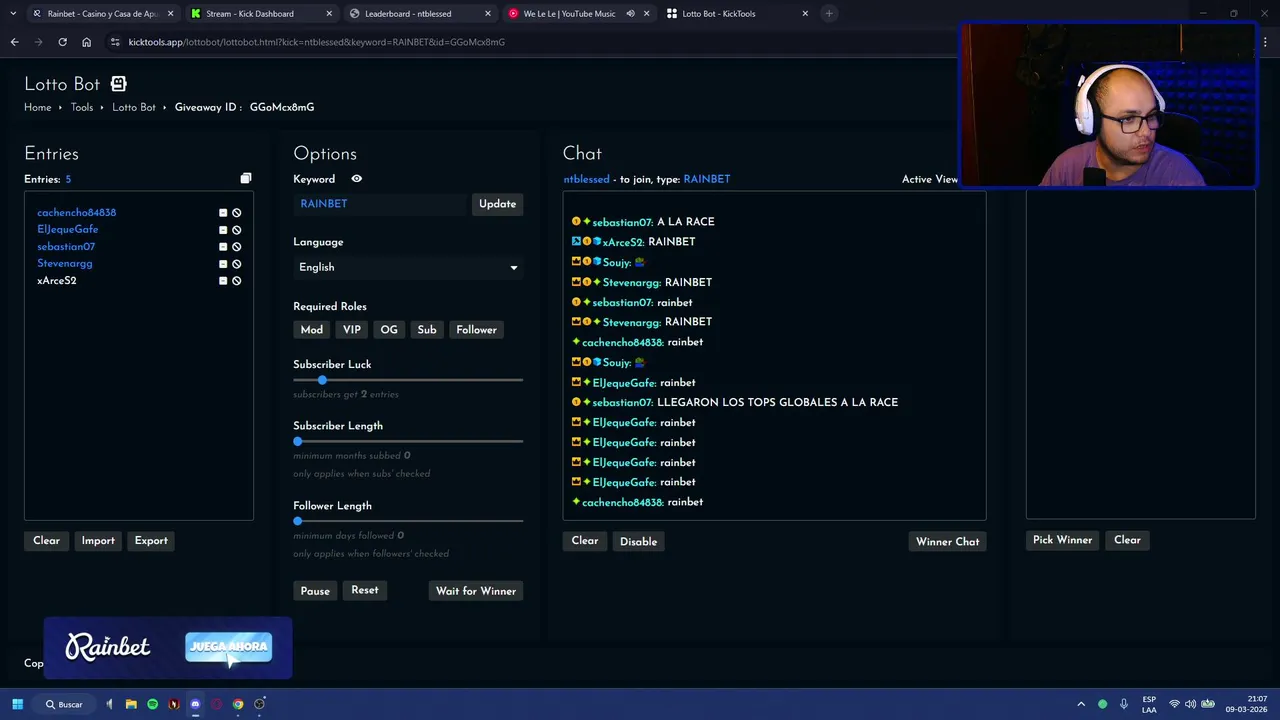
Task: Remove cachencho84838 with the minus icon
Action: 223,213
